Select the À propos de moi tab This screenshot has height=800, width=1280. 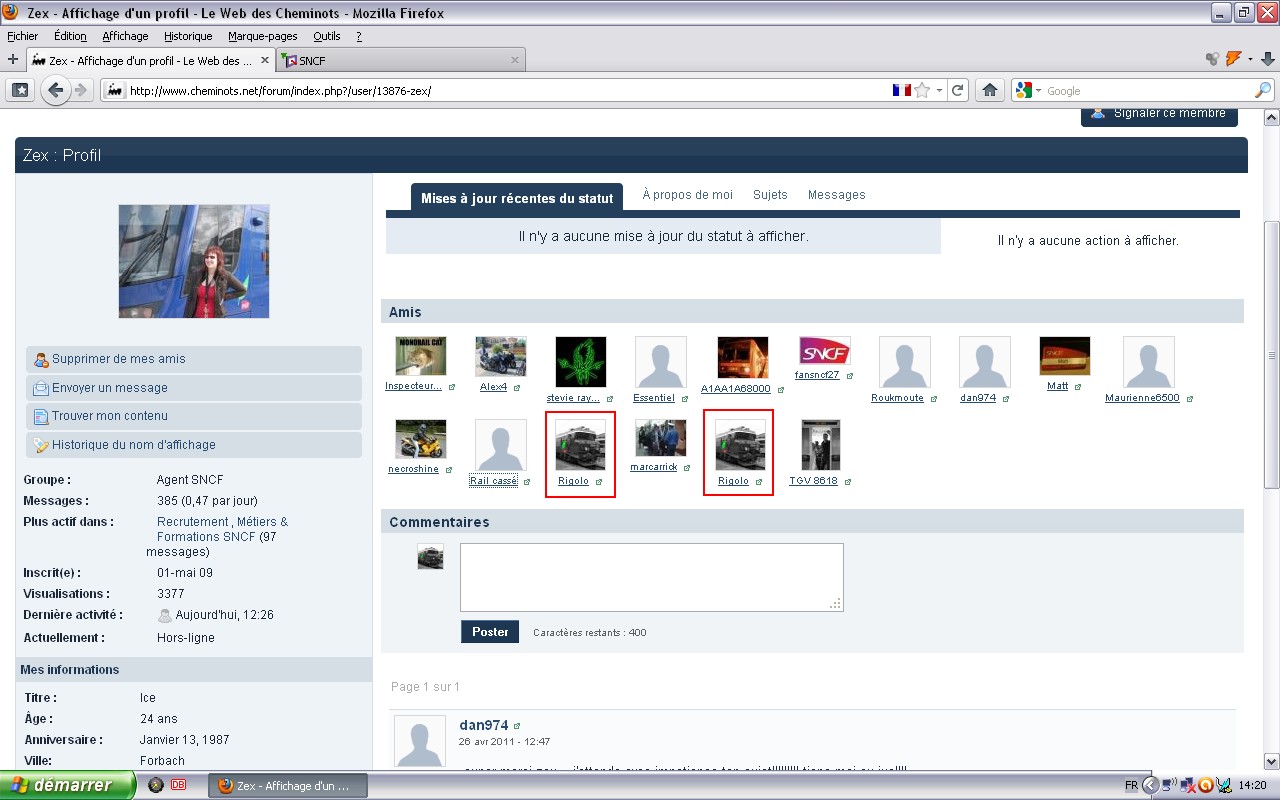(687, 195)
